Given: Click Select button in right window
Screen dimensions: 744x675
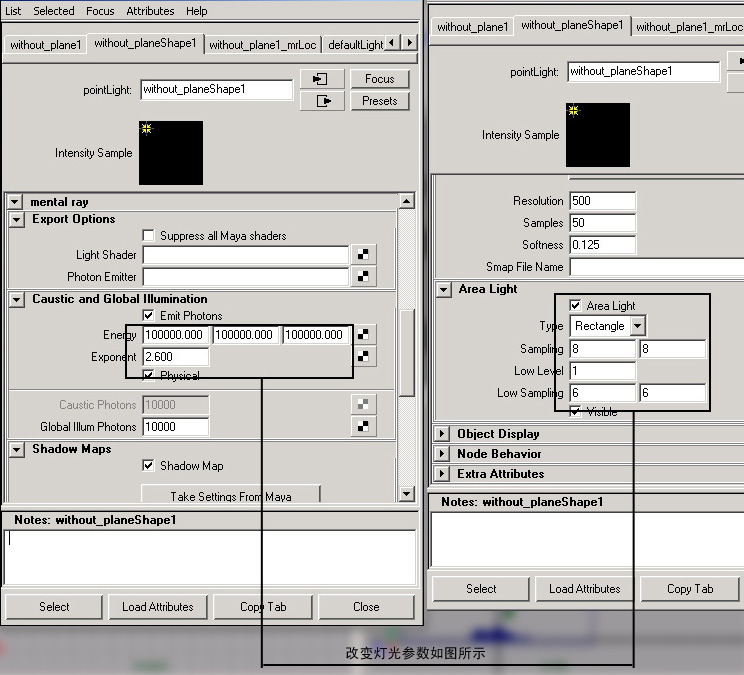Looking at the screenshot, I should pyautogui.click(x=481, y=589).
